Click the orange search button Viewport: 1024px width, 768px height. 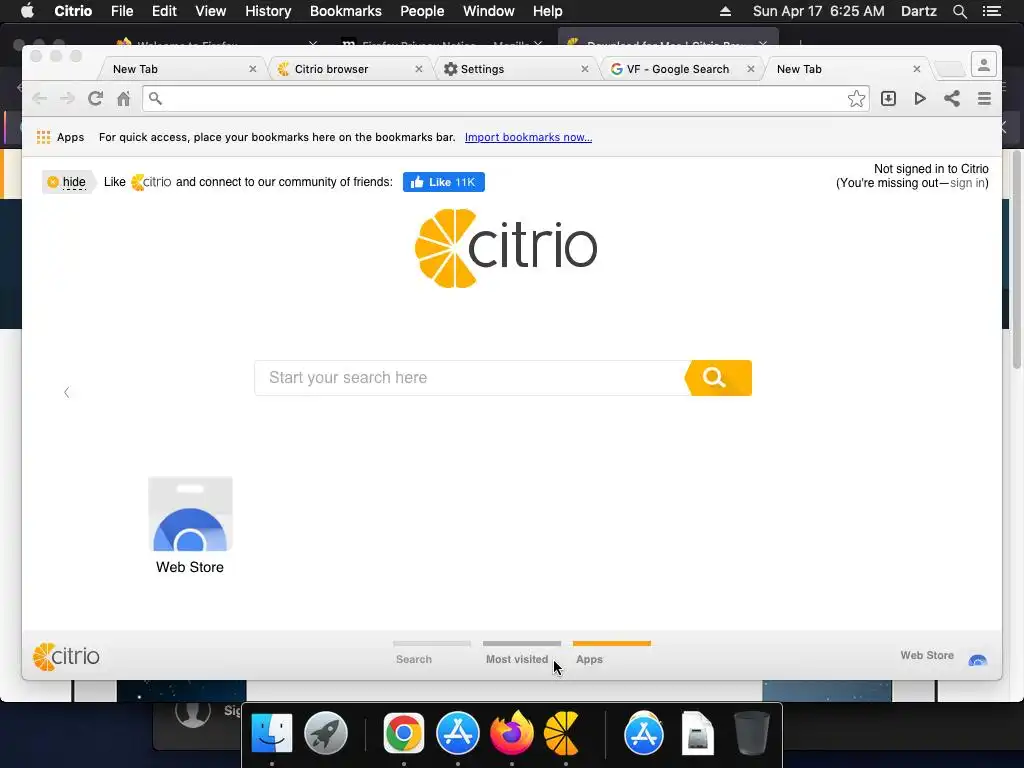pos(718,377)
